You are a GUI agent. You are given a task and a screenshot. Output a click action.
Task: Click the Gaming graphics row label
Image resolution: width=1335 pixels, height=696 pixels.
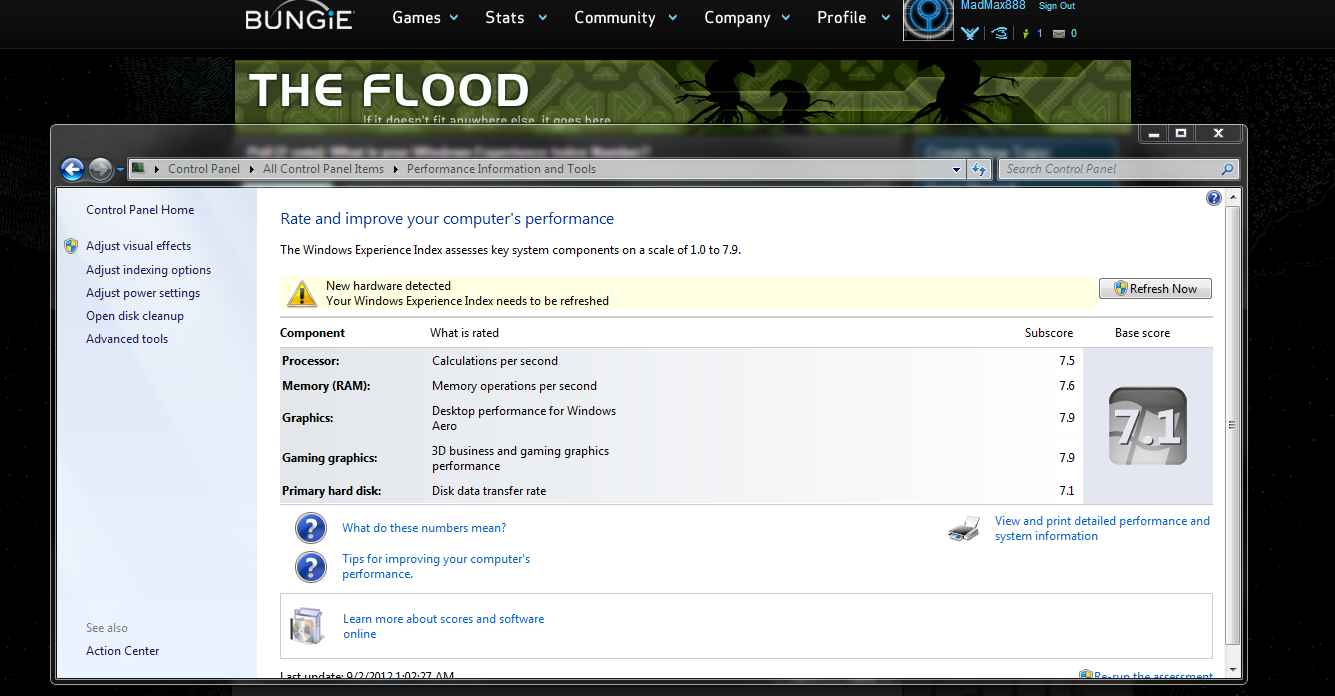tap(329, 458)
